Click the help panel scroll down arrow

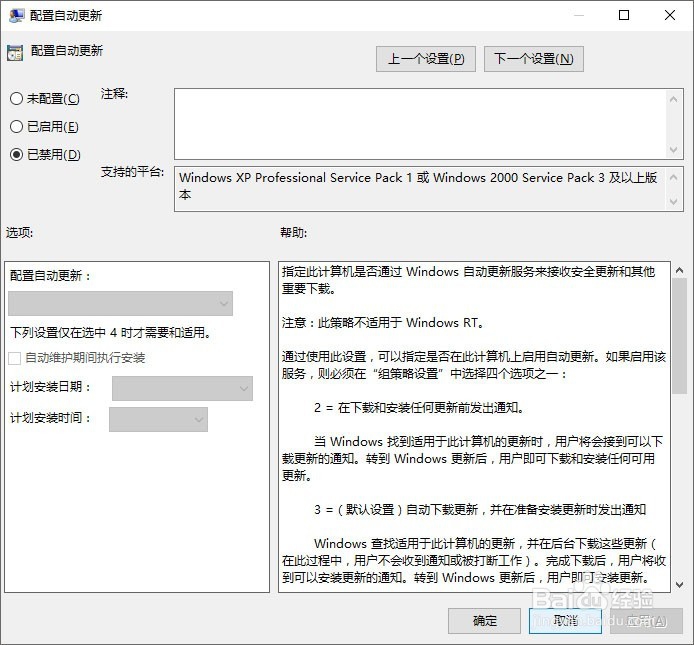tap(679, 584)
